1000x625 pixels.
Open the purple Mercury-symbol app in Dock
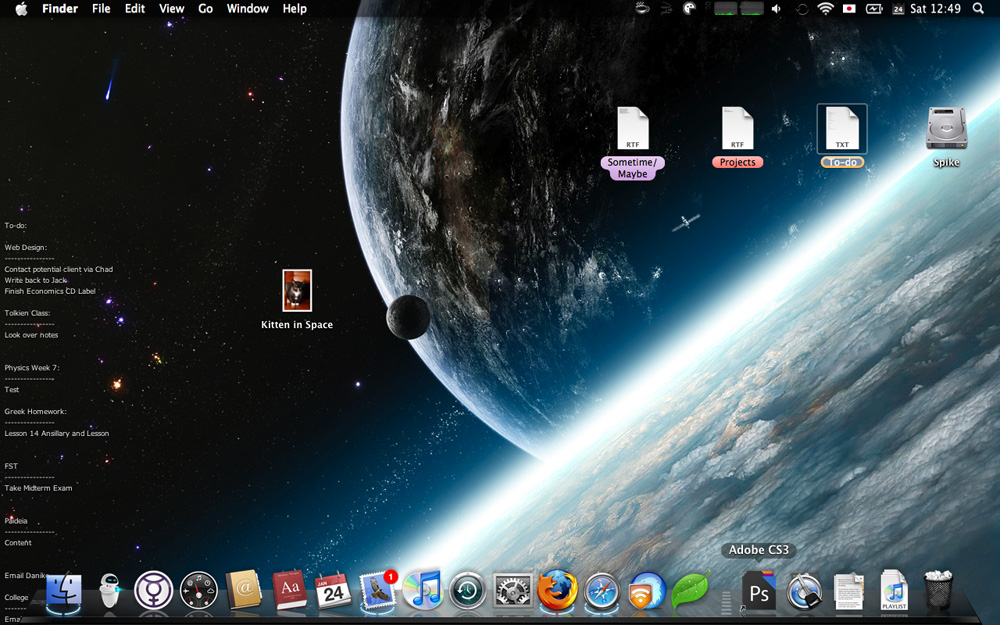pos(154,590)
